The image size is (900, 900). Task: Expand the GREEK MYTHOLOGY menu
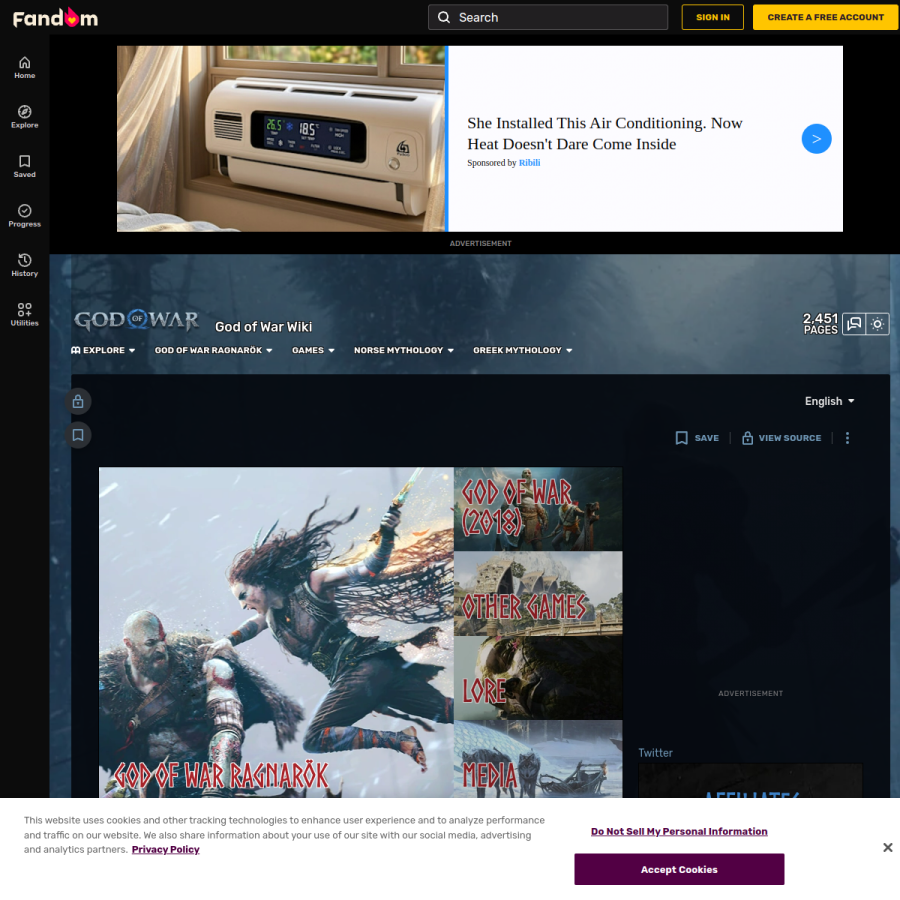(522, 350)
